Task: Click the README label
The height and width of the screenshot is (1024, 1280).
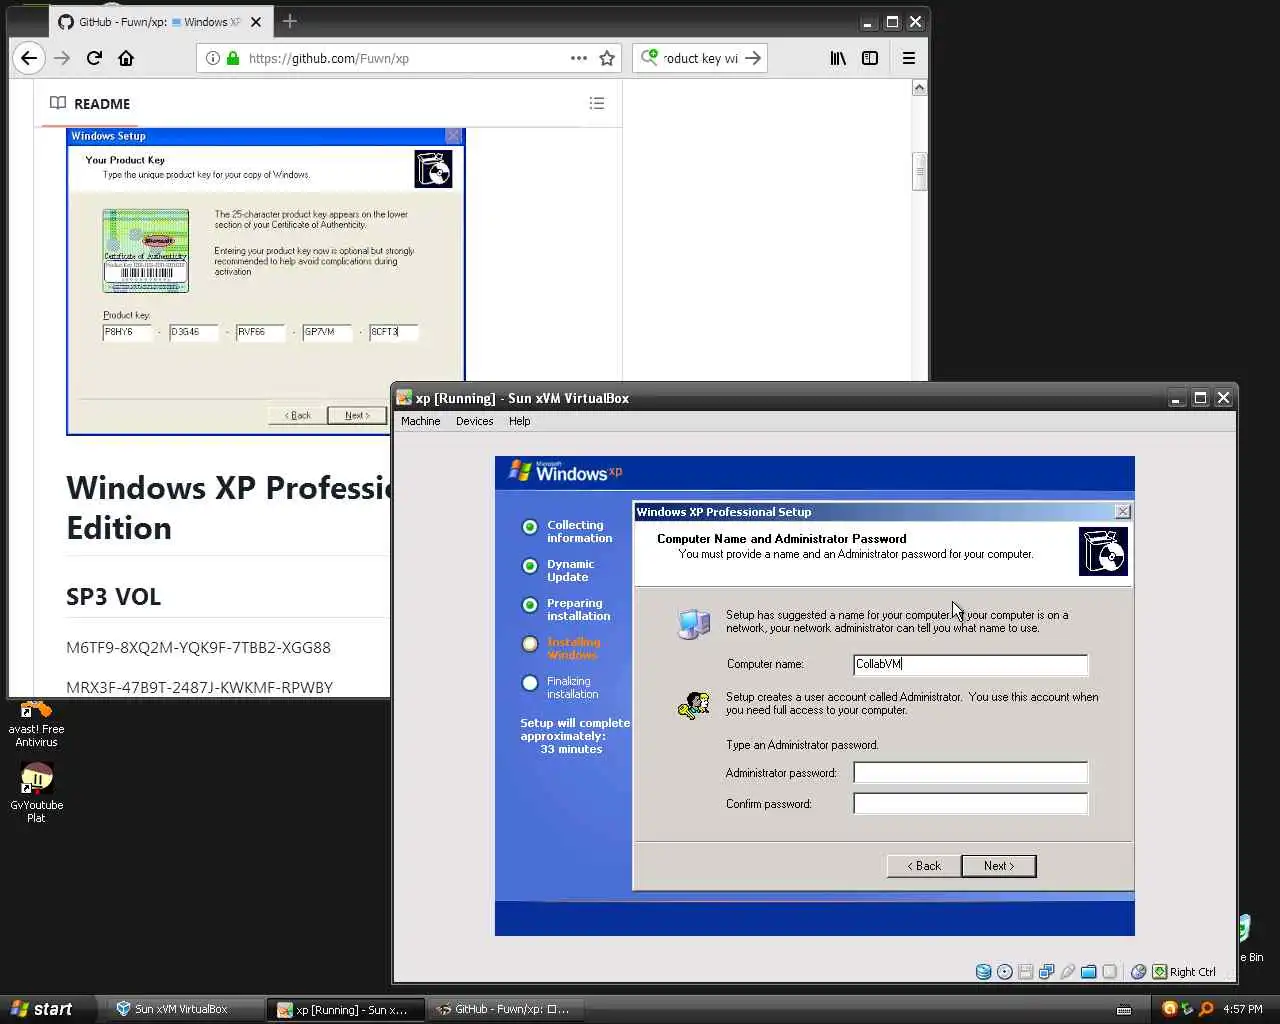Action: [x=102, y=104]
